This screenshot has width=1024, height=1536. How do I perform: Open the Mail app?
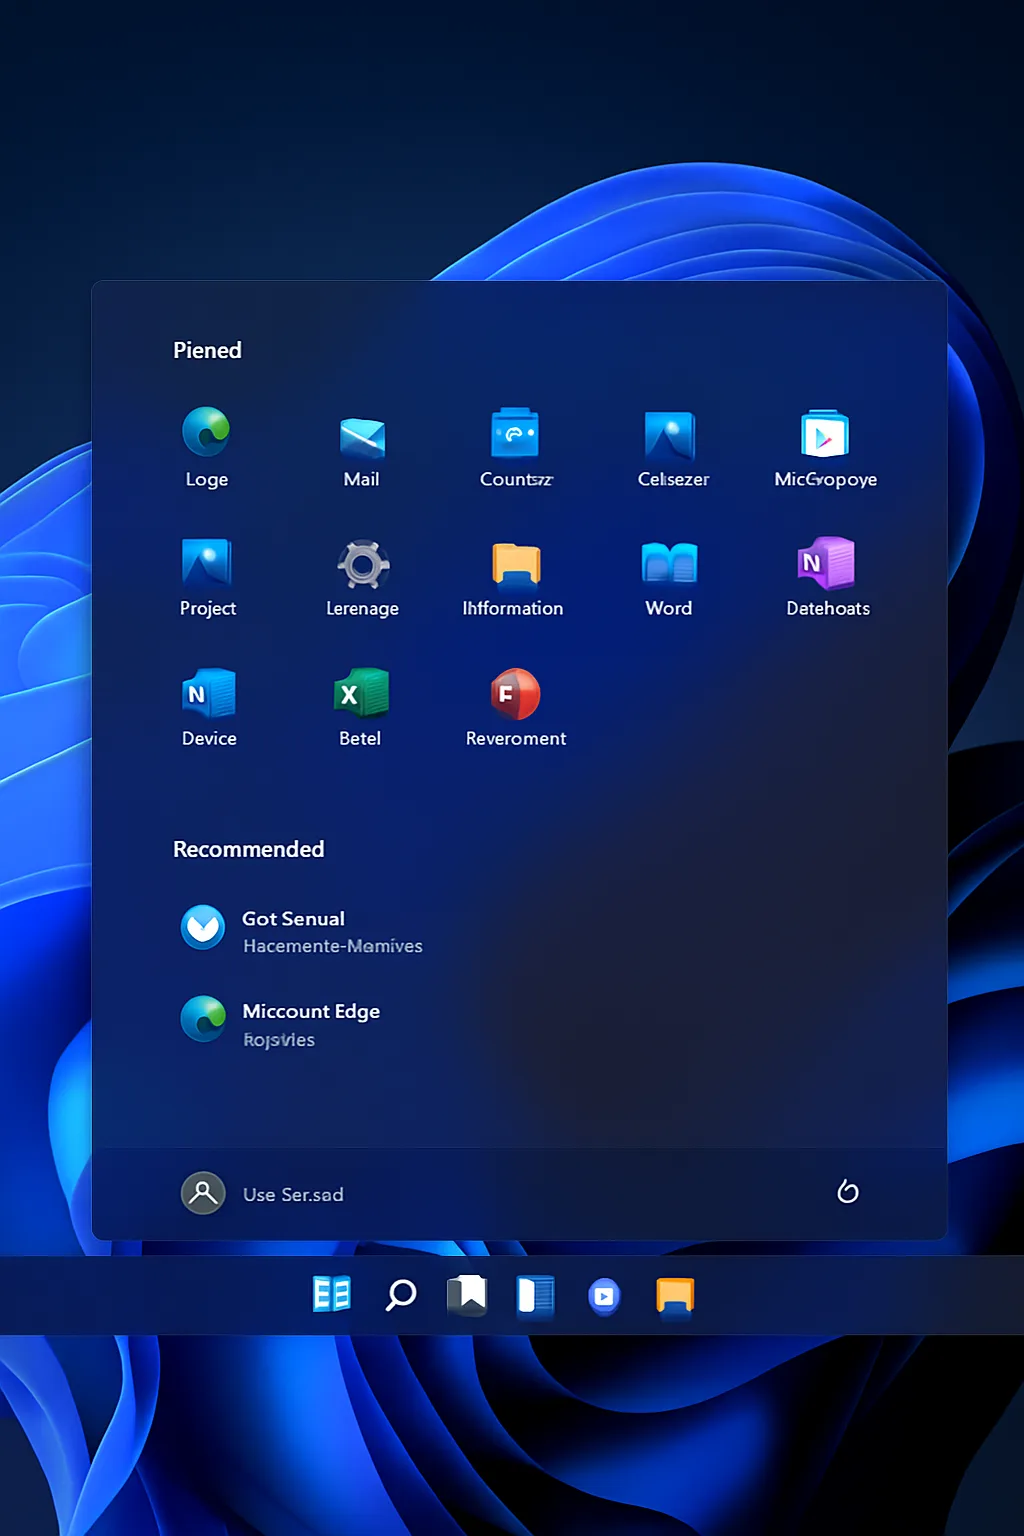click(361, 437)
